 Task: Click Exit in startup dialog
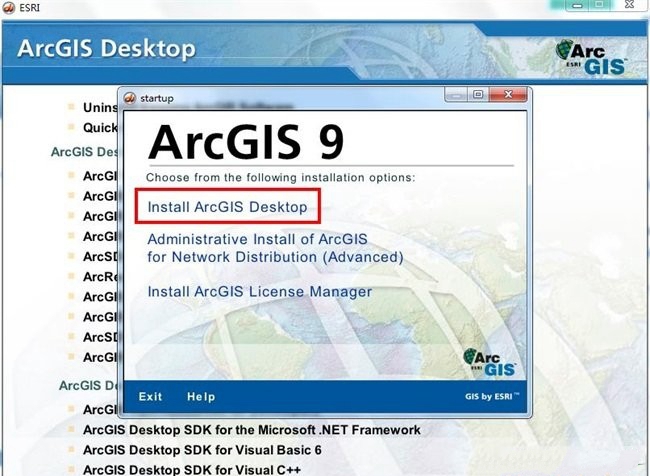[x=150, y=397]
